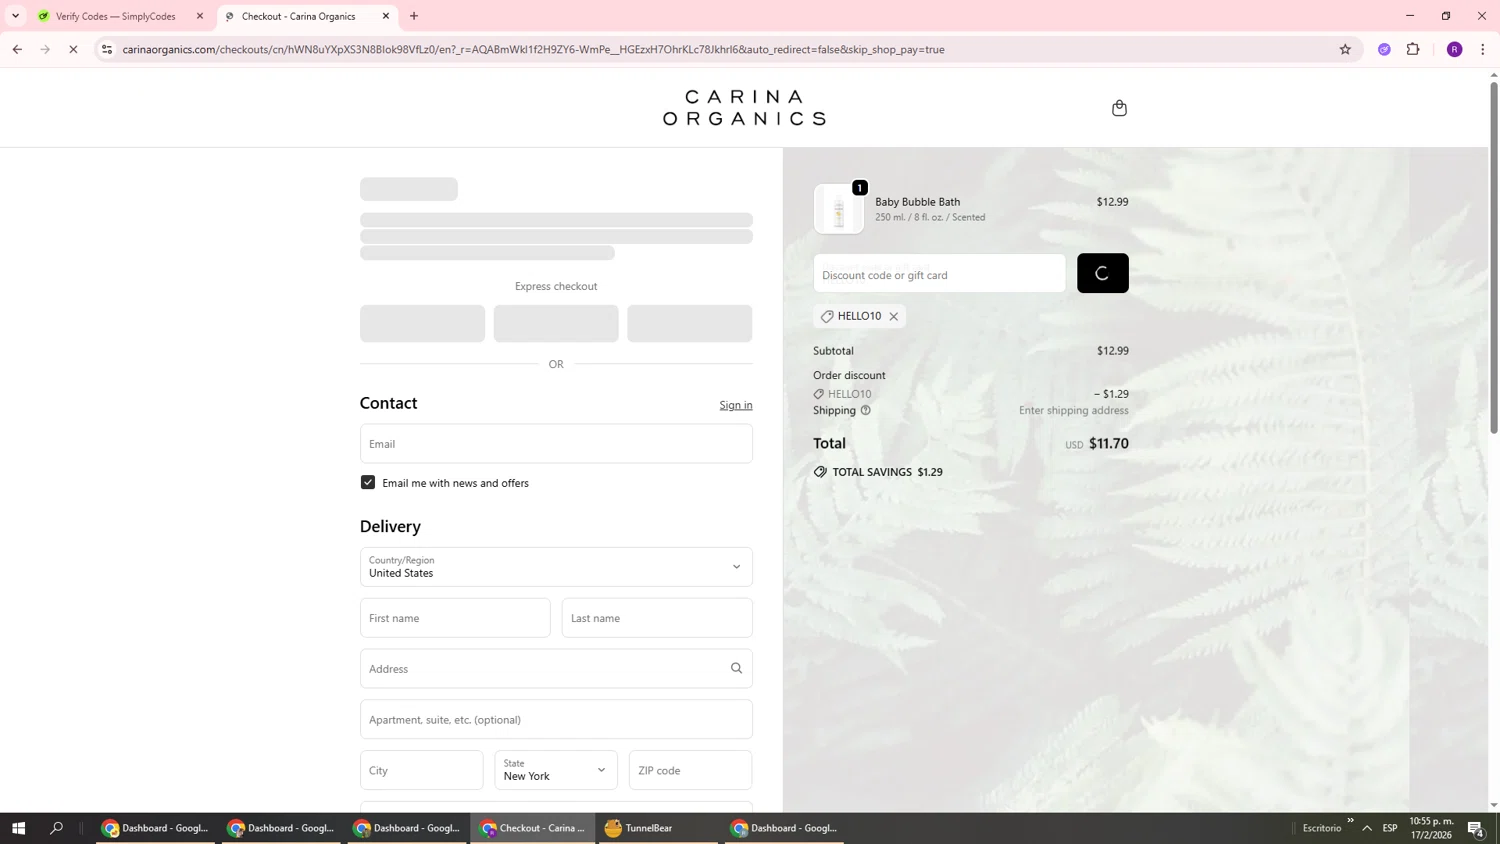1500x844 pixels.
Task: Open a new browser tab
Action: [414, 16]
